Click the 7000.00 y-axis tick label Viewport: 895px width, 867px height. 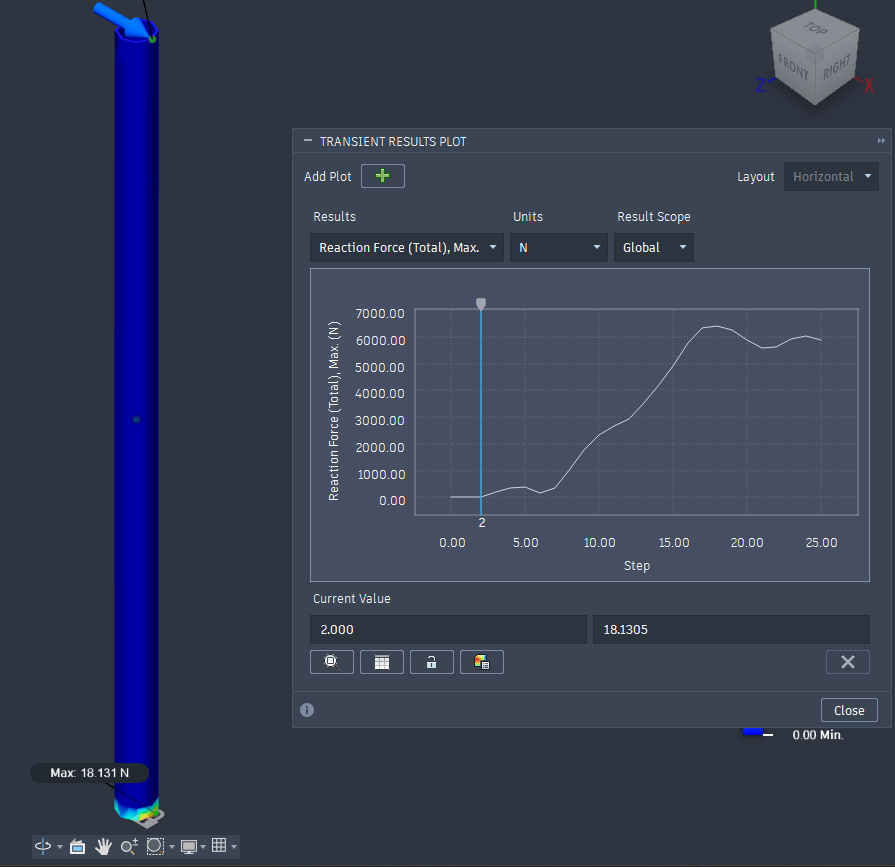(x=380, y=313)
